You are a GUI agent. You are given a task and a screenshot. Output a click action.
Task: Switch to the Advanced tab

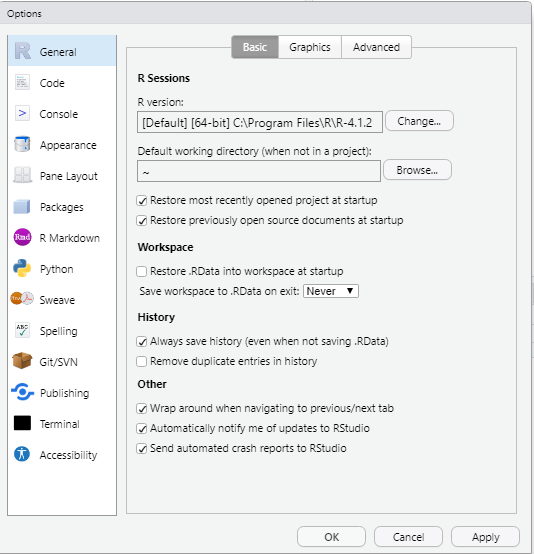pos(376,47)
